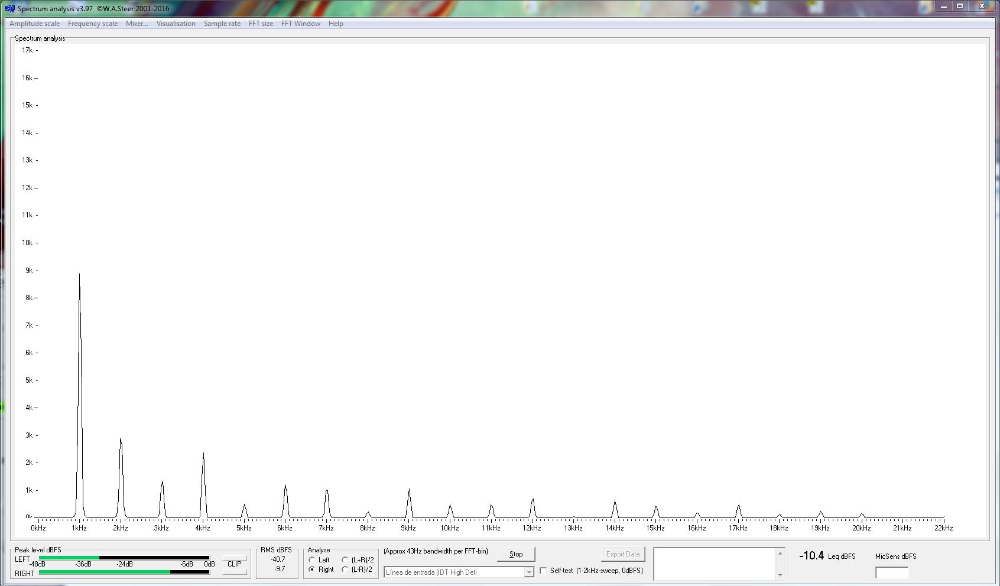
Task: Open the FFT Window menu
Action: [301, 24]
